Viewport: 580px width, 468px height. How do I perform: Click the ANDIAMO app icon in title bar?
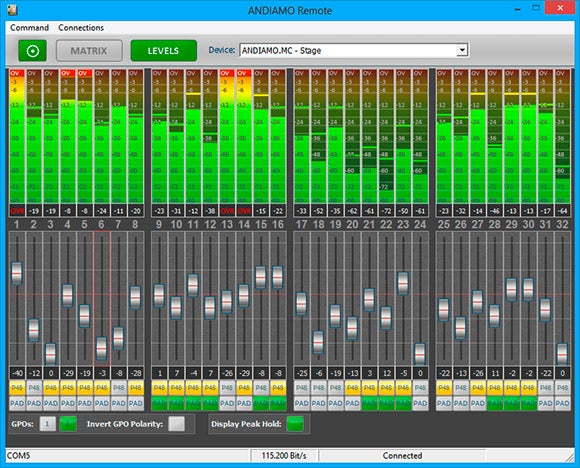tap(12, 10)
